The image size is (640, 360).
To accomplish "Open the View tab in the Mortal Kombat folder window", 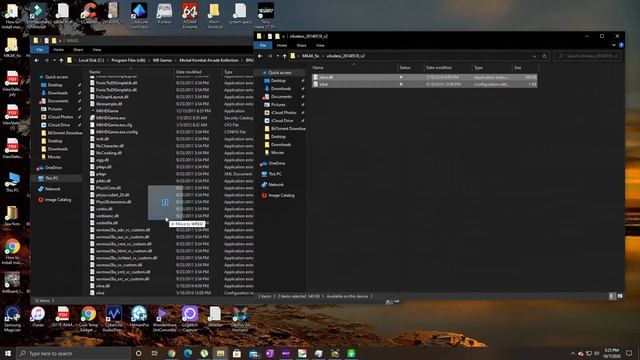I will 96,50.
